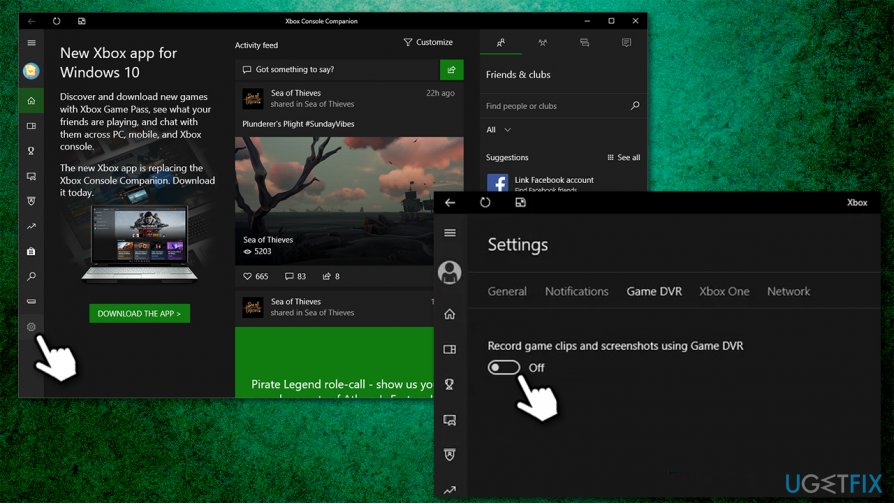The image size is (894, 504).
Task: Open profile avatar in Xbox Settings sidebar
Action: coord(450,273)
